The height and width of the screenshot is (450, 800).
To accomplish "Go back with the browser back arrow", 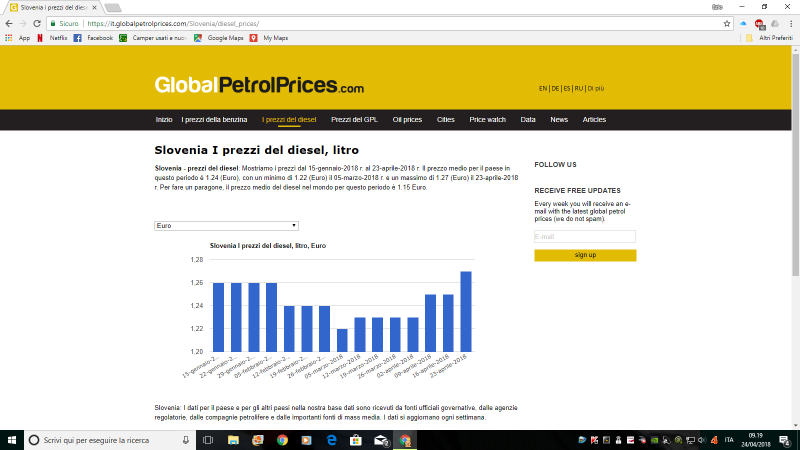I will coord(9,23).
